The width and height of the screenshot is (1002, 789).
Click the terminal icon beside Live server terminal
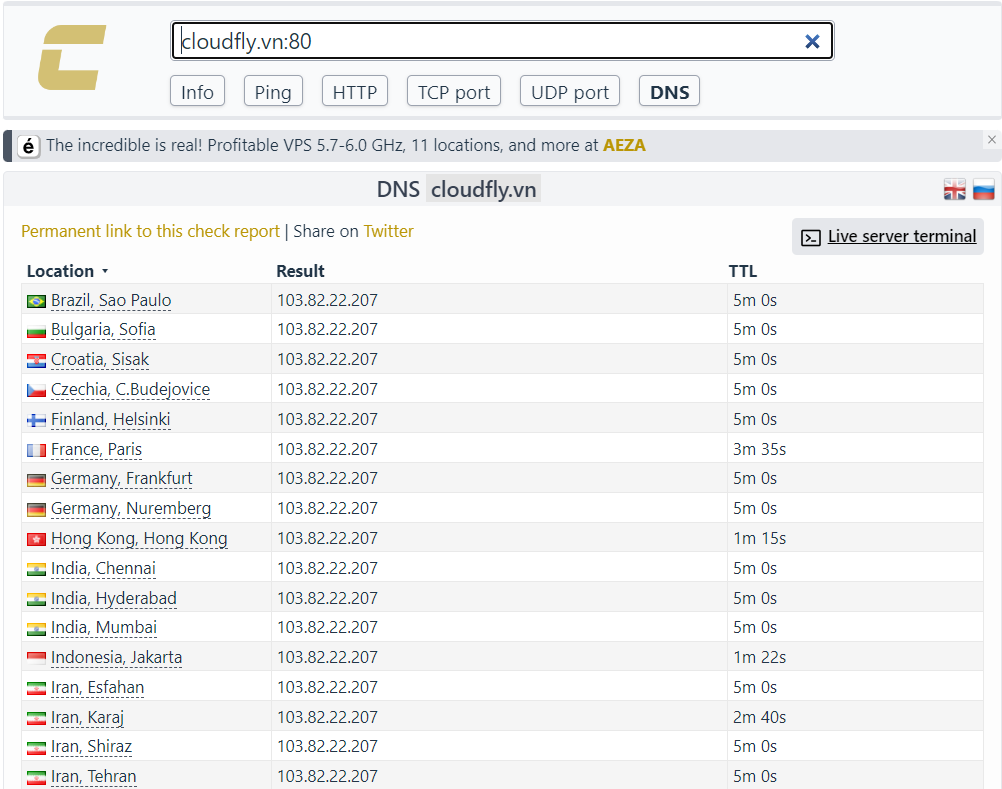[x=811, y=238]
